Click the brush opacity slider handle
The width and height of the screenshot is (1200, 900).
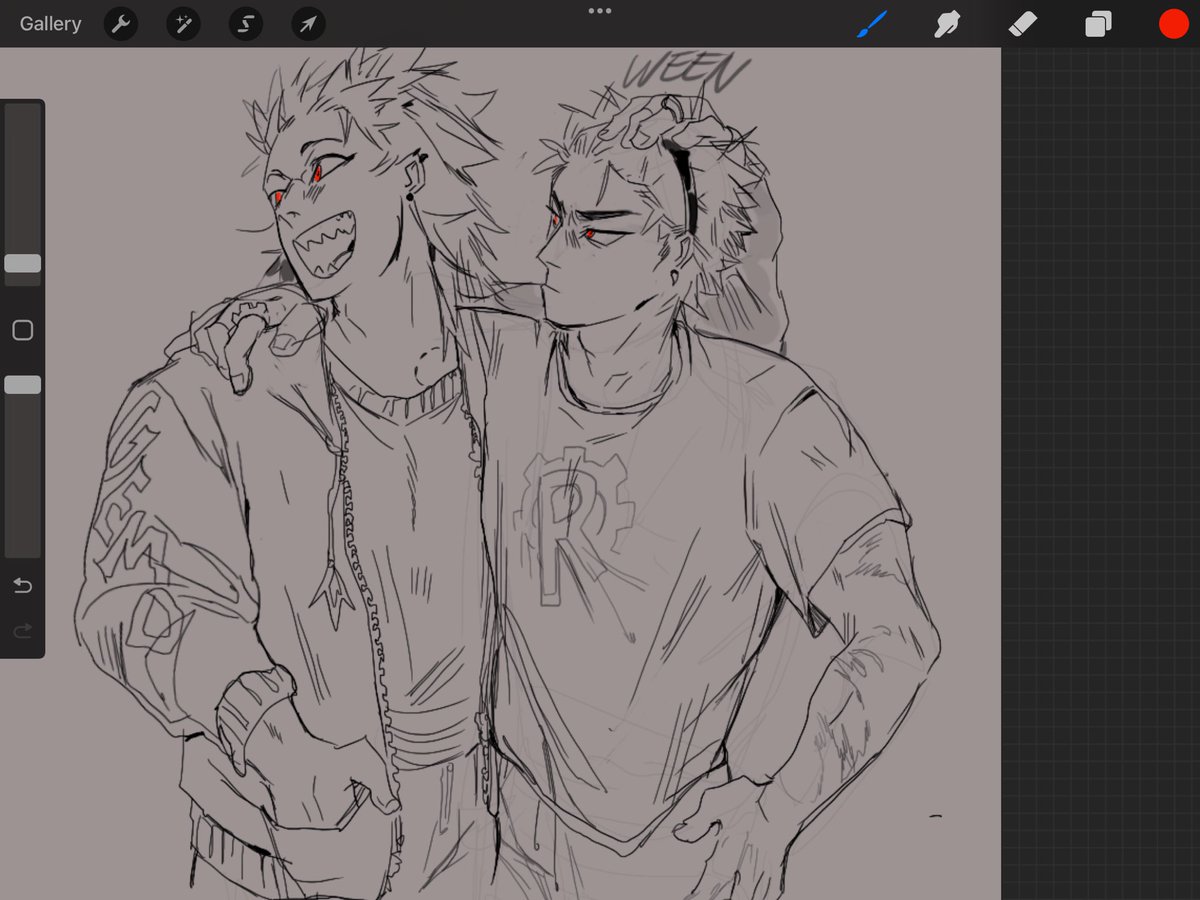(22, 384)
